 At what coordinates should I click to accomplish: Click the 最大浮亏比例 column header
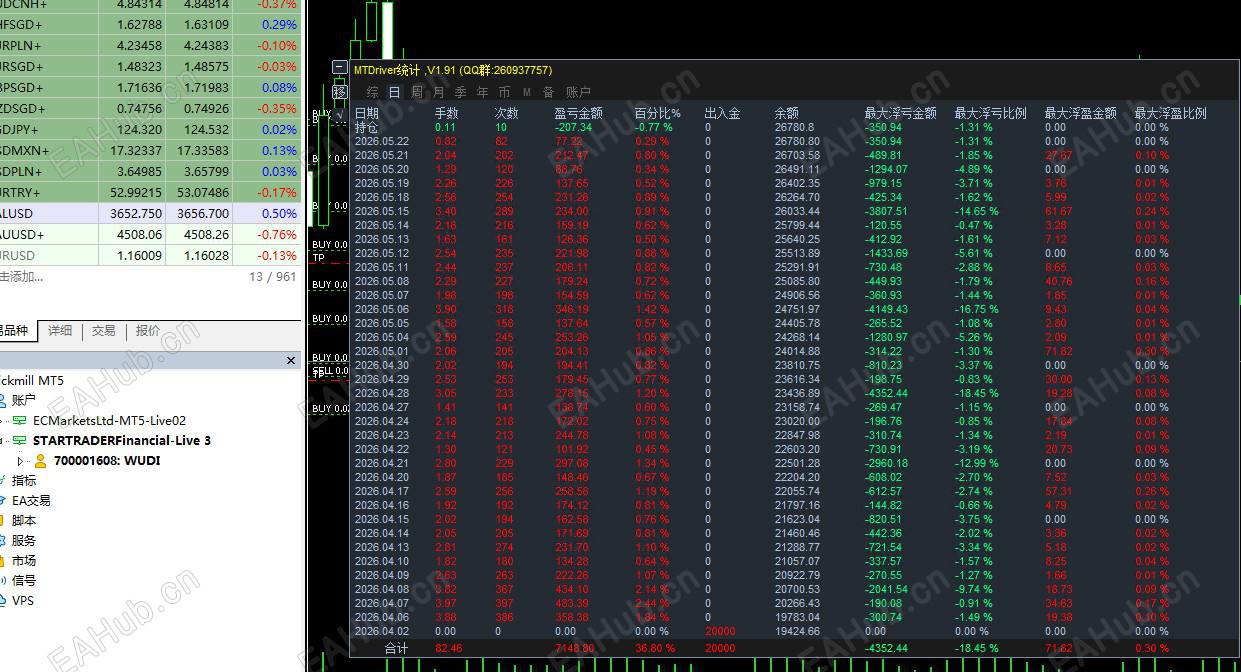pos(991,114)
